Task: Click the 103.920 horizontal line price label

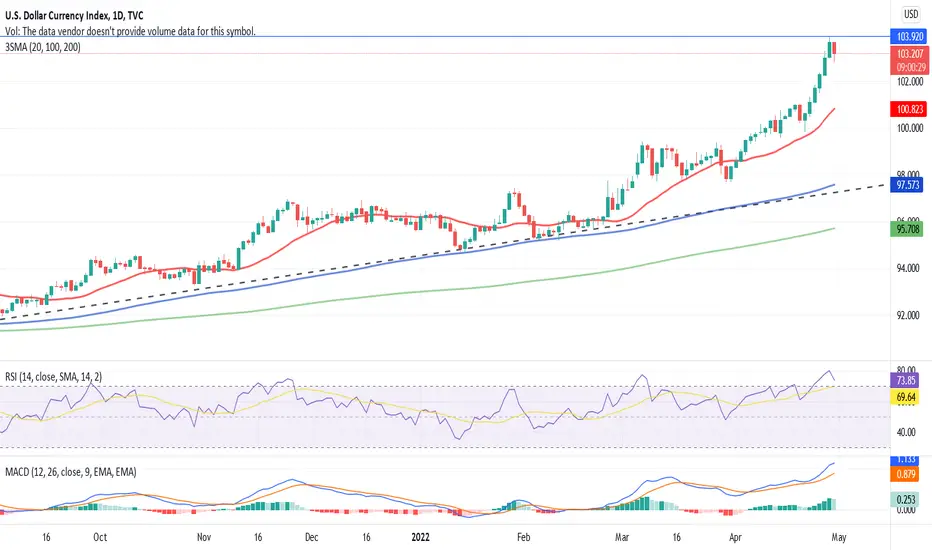Action: click(x=909, y=36)
